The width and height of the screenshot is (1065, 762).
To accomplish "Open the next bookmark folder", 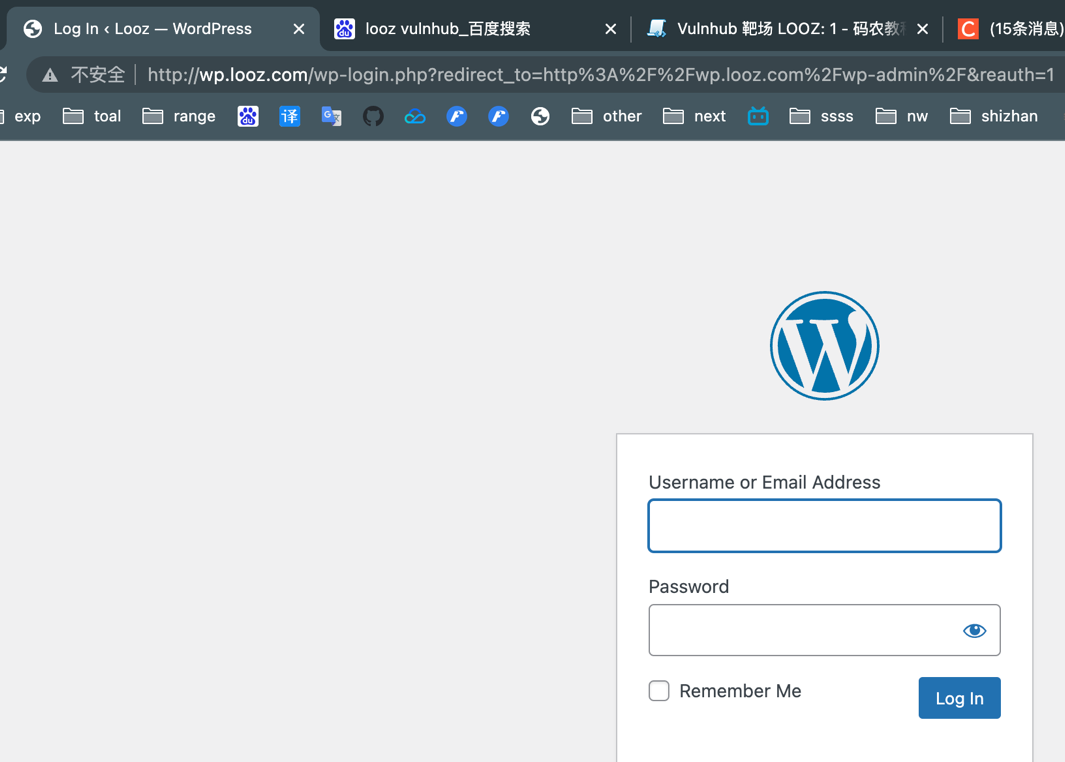I will [x=694, y=116].
